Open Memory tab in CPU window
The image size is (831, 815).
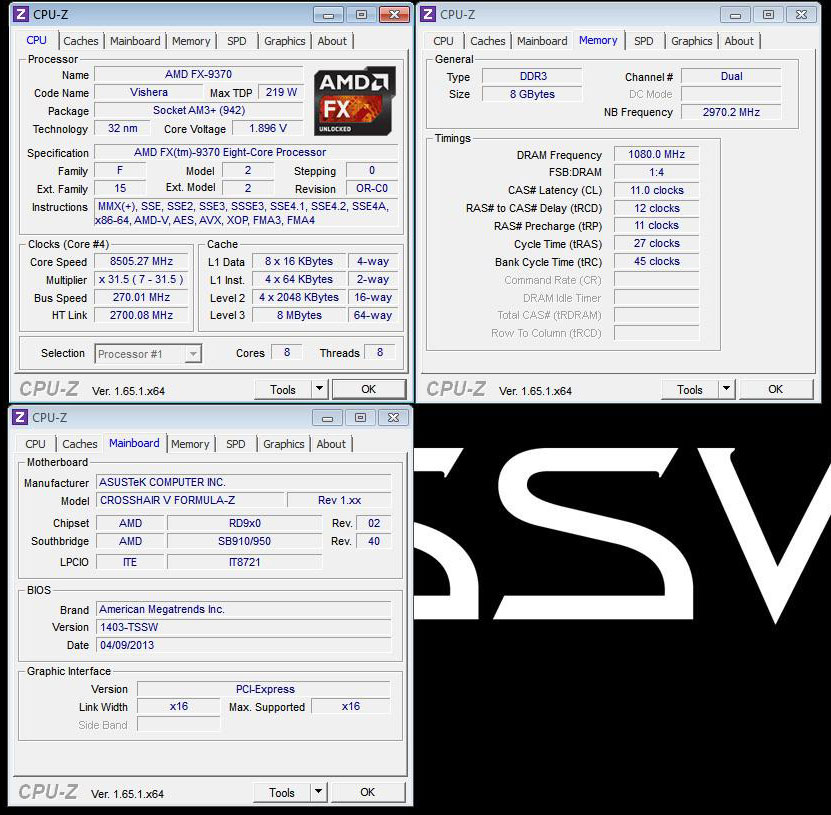[191, 41]
